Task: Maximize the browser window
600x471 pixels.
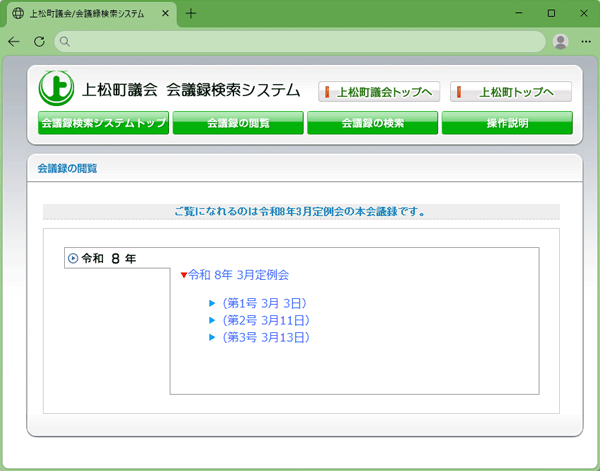Action: 551,13
